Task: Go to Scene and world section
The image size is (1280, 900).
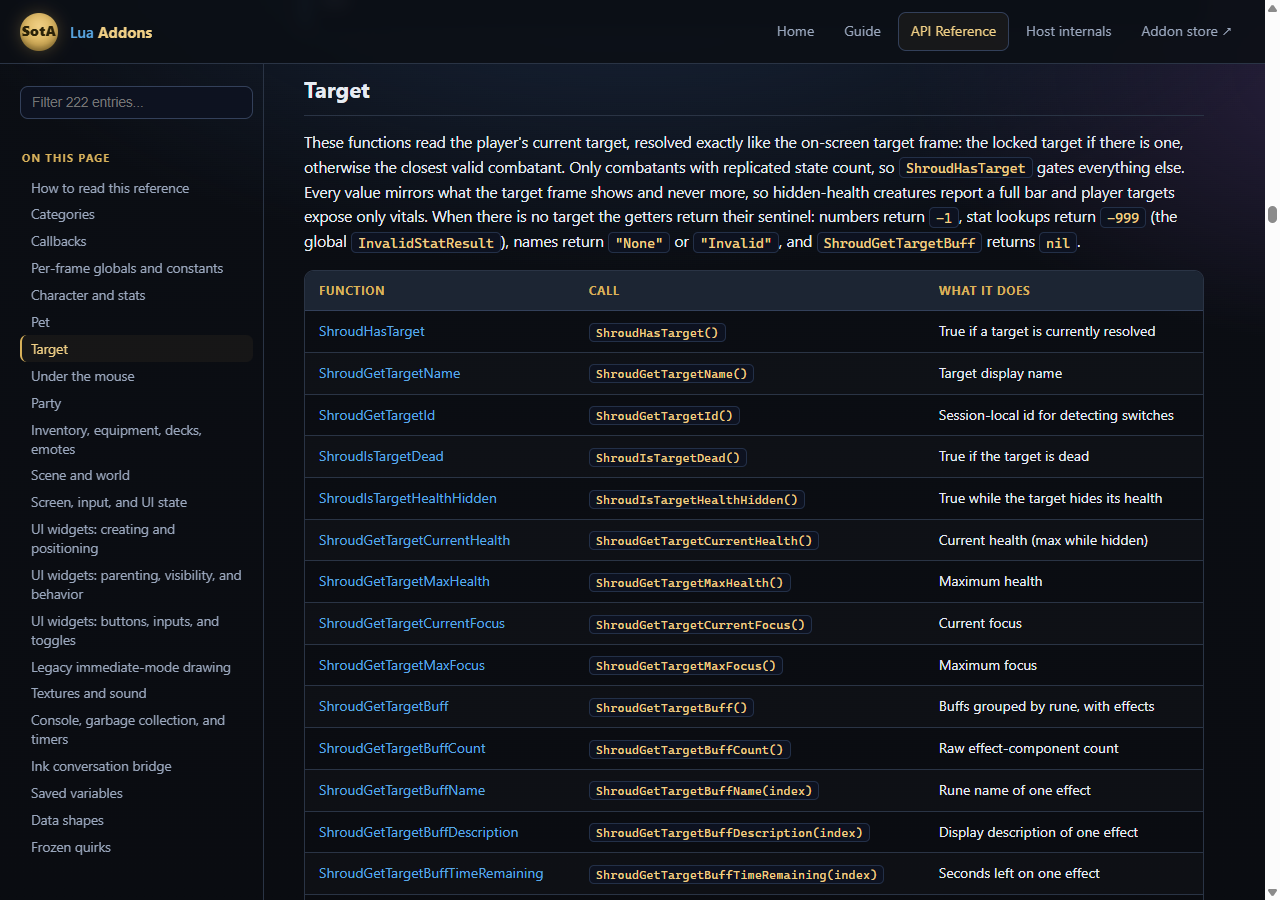Action: 80,475
